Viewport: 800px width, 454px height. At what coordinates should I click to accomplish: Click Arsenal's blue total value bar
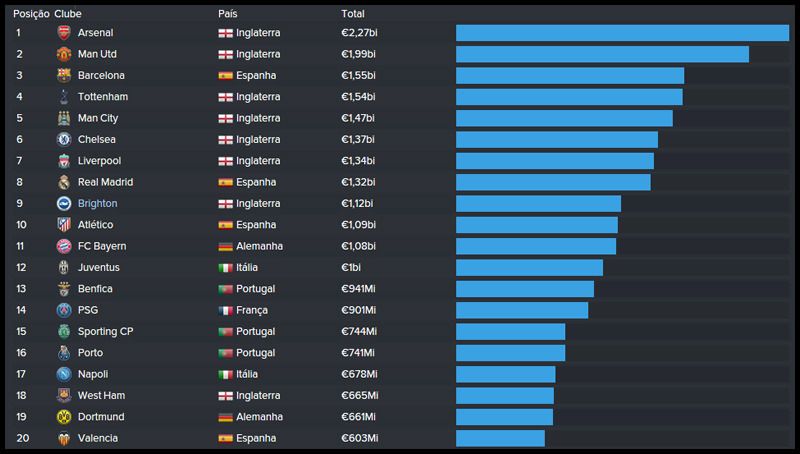click(x=622, y=33)
